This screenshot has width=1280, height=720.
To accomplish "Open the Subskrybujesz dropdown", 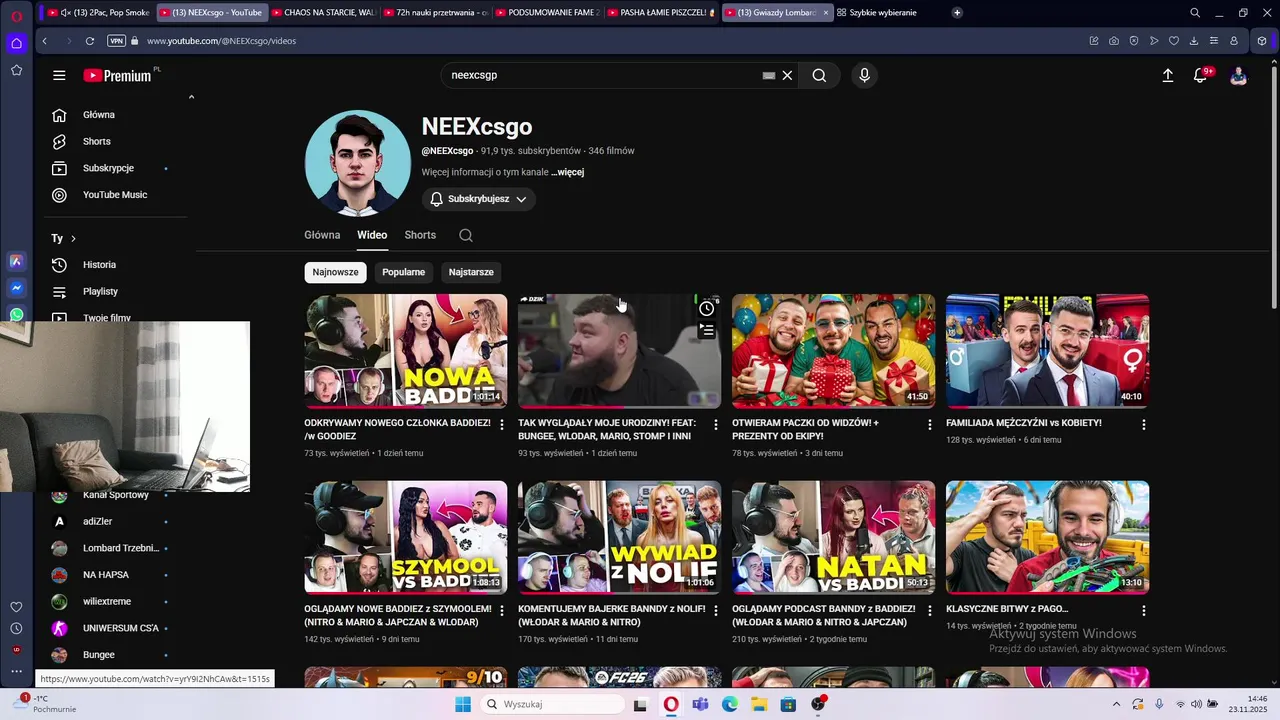I will pos(478,199).
